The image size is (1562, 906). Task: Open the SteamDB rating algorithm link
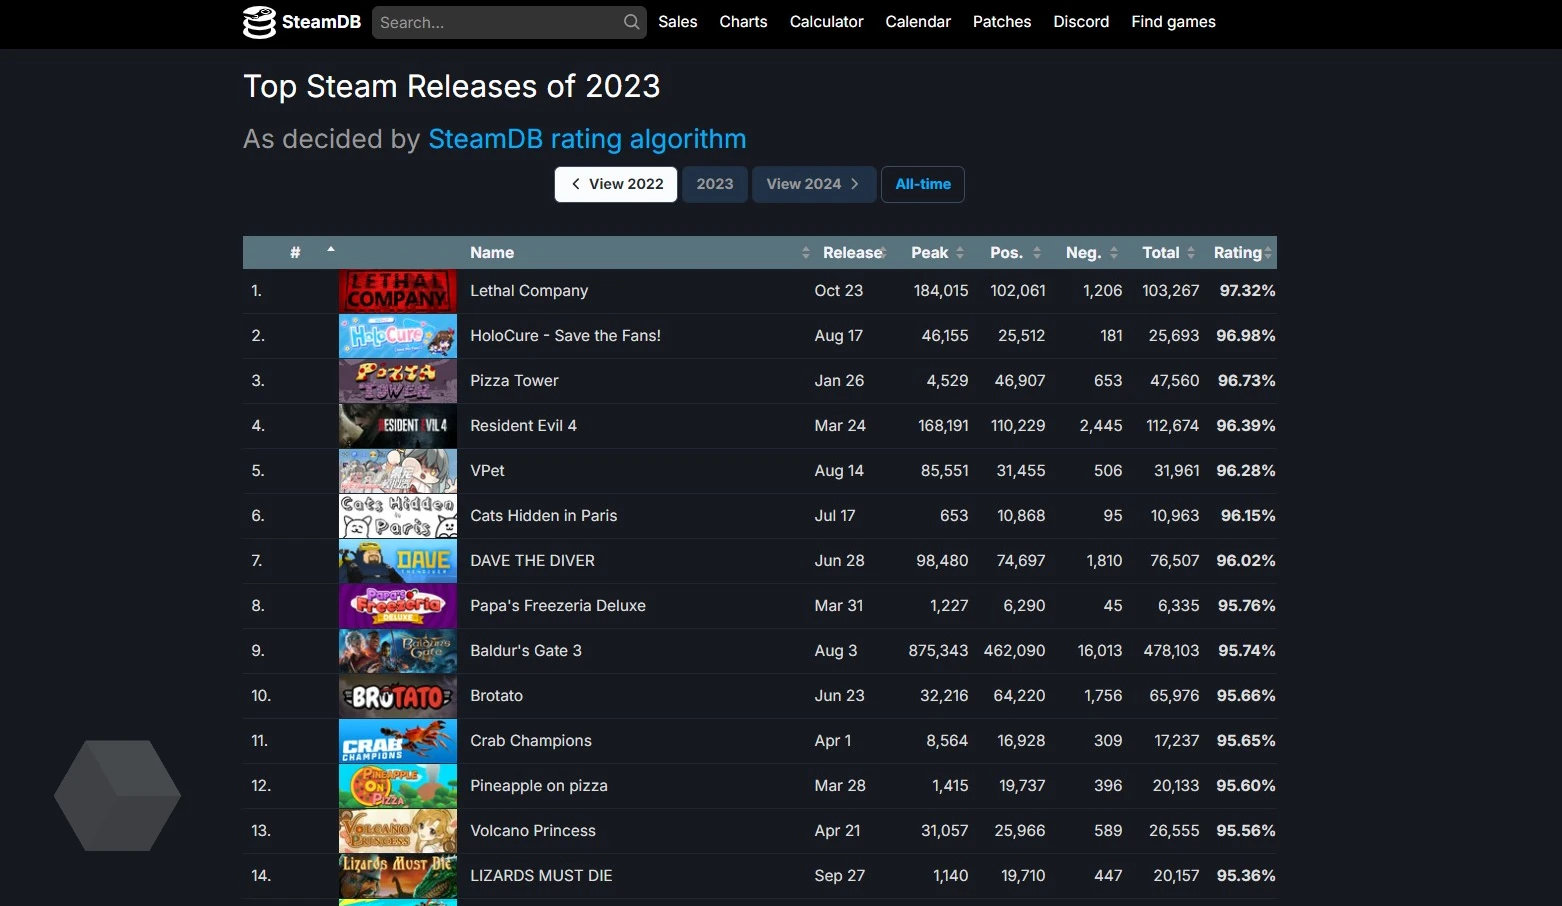[x=587, y=139]
